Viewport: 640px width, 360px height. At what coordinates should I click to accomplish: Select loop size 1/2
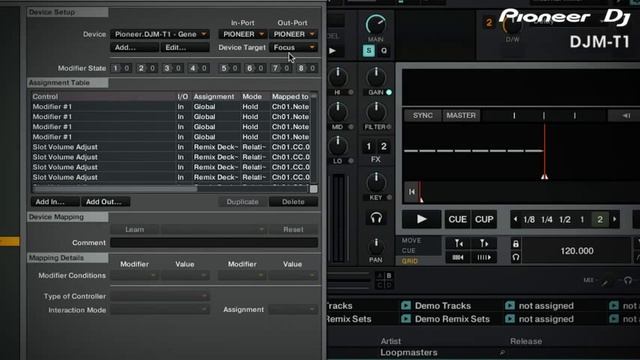coord(564,220)
